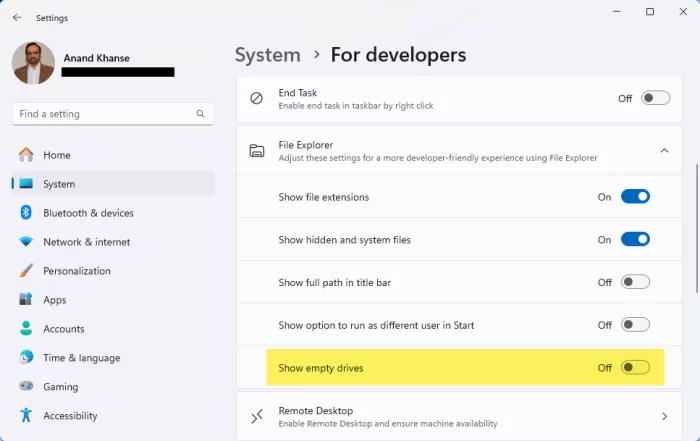Click the File Explorer heading text

click(306, 145)
